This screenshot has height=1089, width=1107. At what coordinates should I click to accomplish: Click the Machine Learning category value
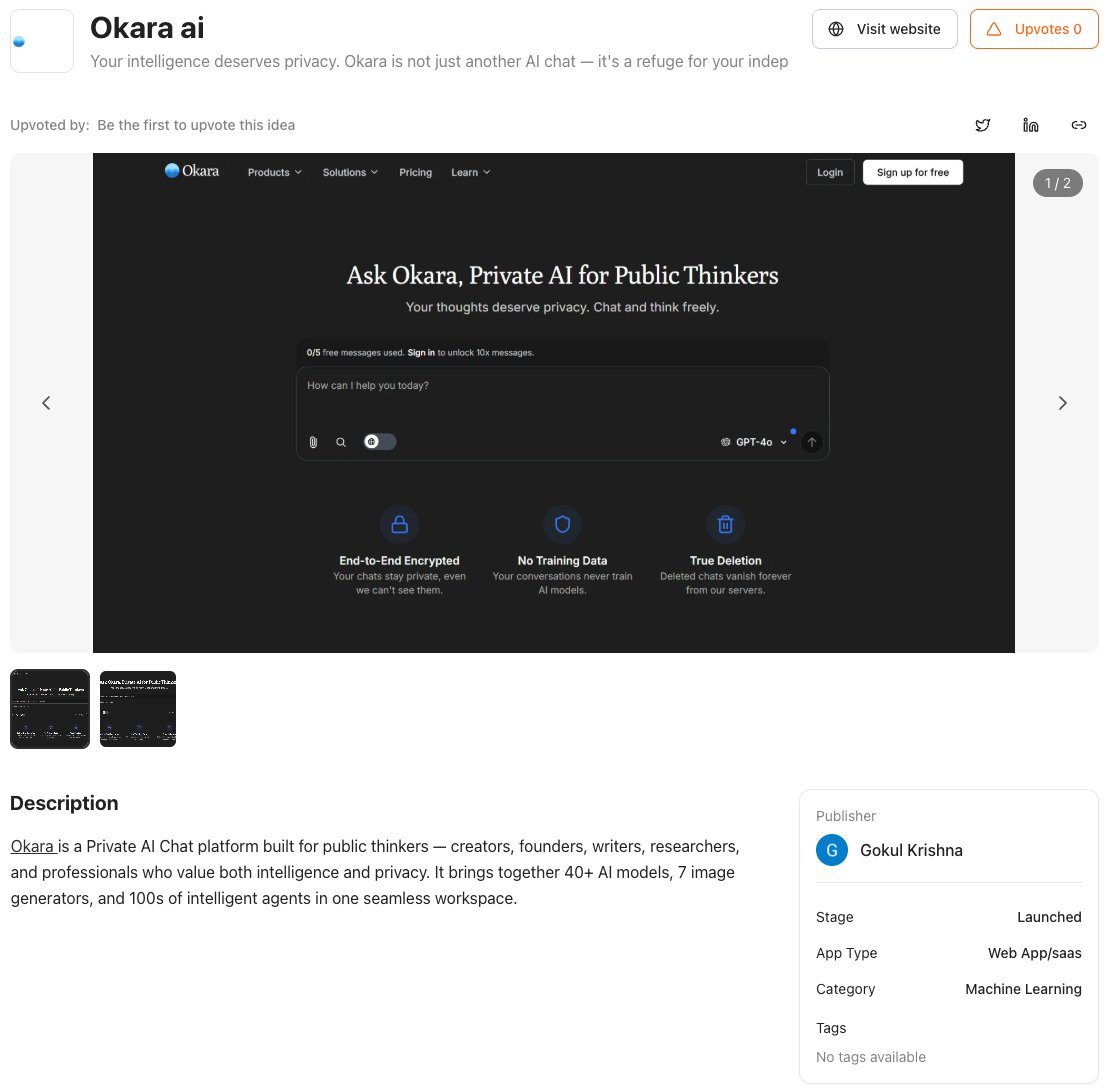[1023, 989]
